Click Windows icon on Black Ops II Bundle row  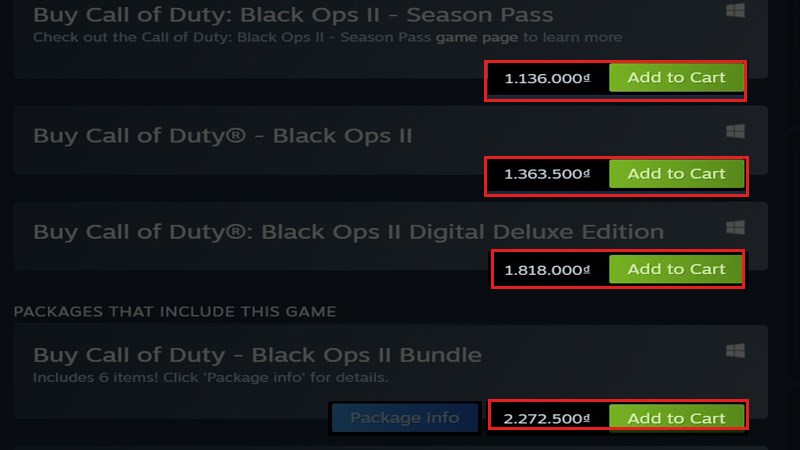[x=735, y=351]
